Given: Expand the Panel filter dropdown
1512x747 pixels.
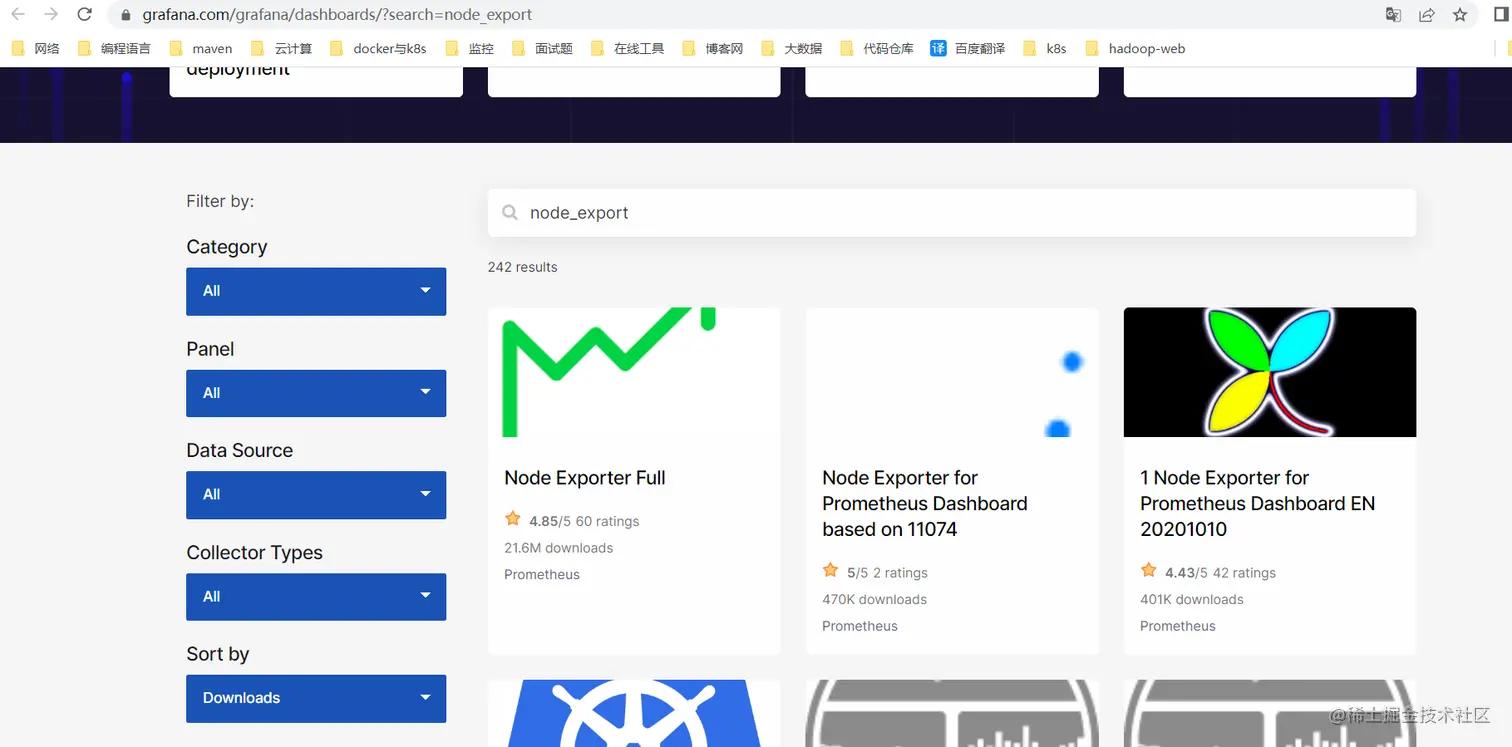Looking at the screenshot, I should (x=316, y=393).
